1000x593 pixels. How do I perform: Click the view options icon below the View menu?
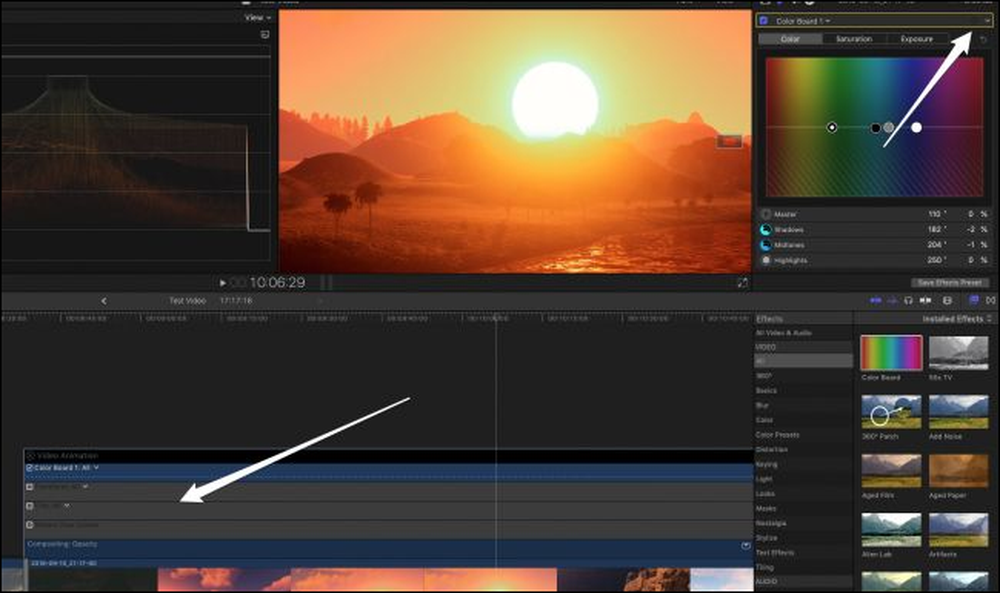click(265, 34)
